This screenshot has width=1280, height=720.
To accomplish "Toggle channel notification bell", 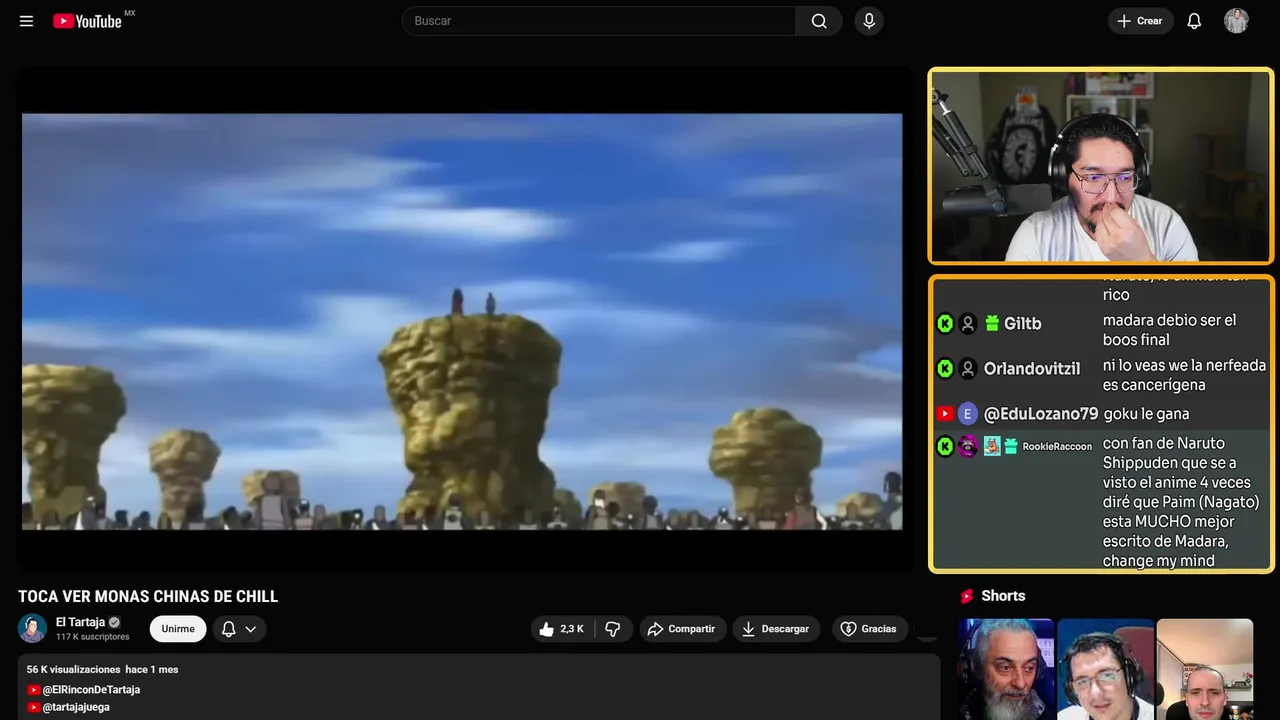I will pyautogui.click(x=228, y=629).
